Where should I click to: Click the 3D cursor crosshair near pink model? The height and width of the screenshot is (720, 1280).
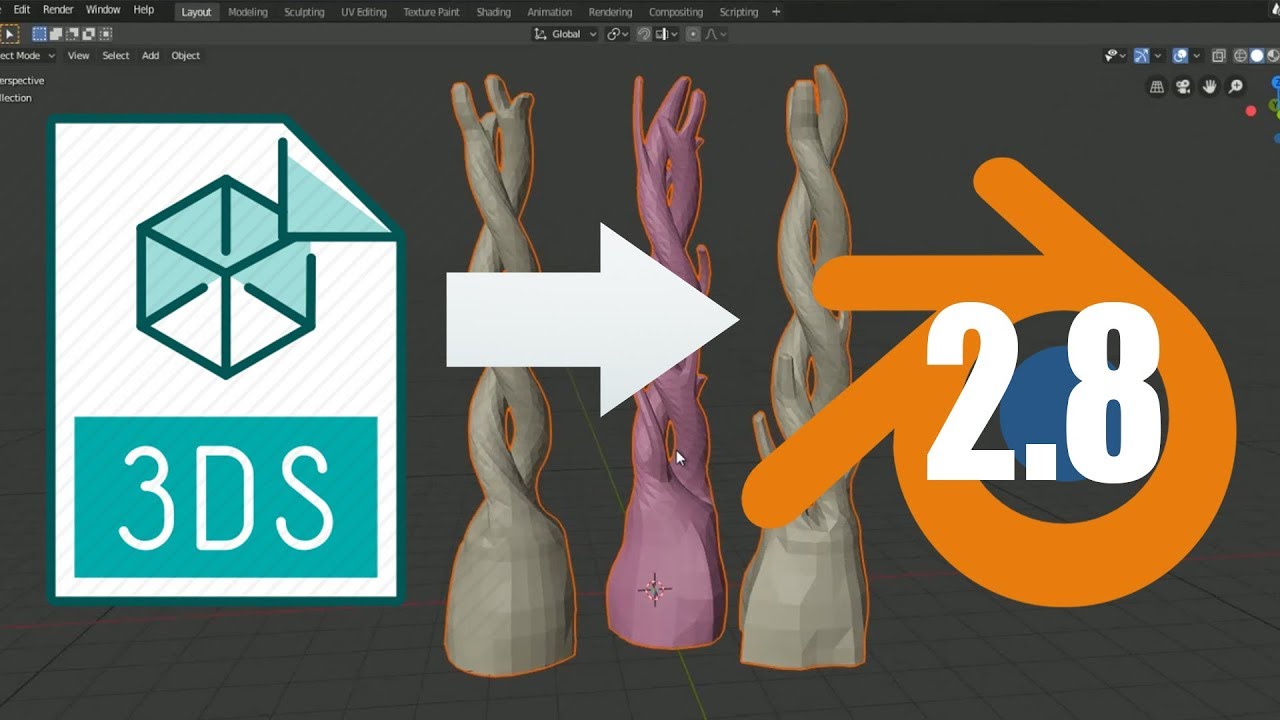(654, 589)
